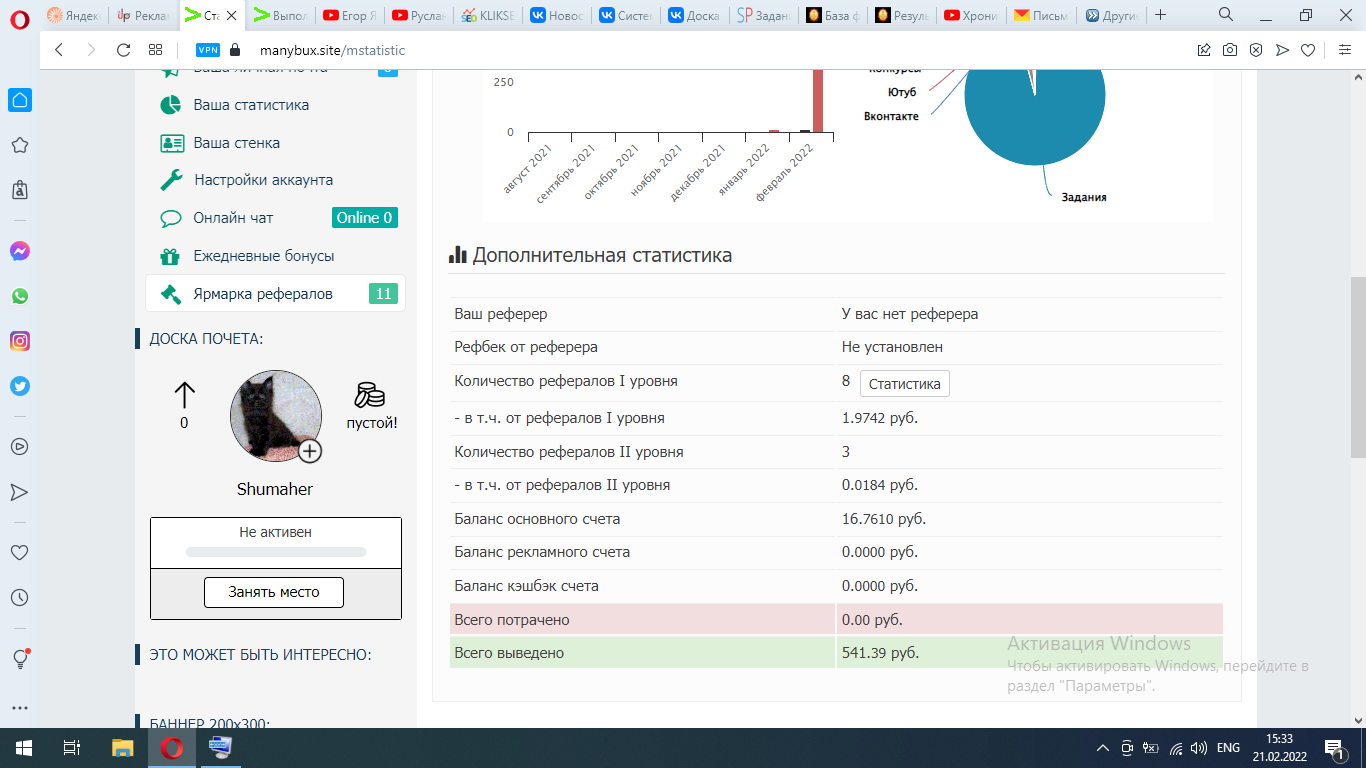
Task: Click the Opera taskbar icon
Action: [x=171, y=748]
